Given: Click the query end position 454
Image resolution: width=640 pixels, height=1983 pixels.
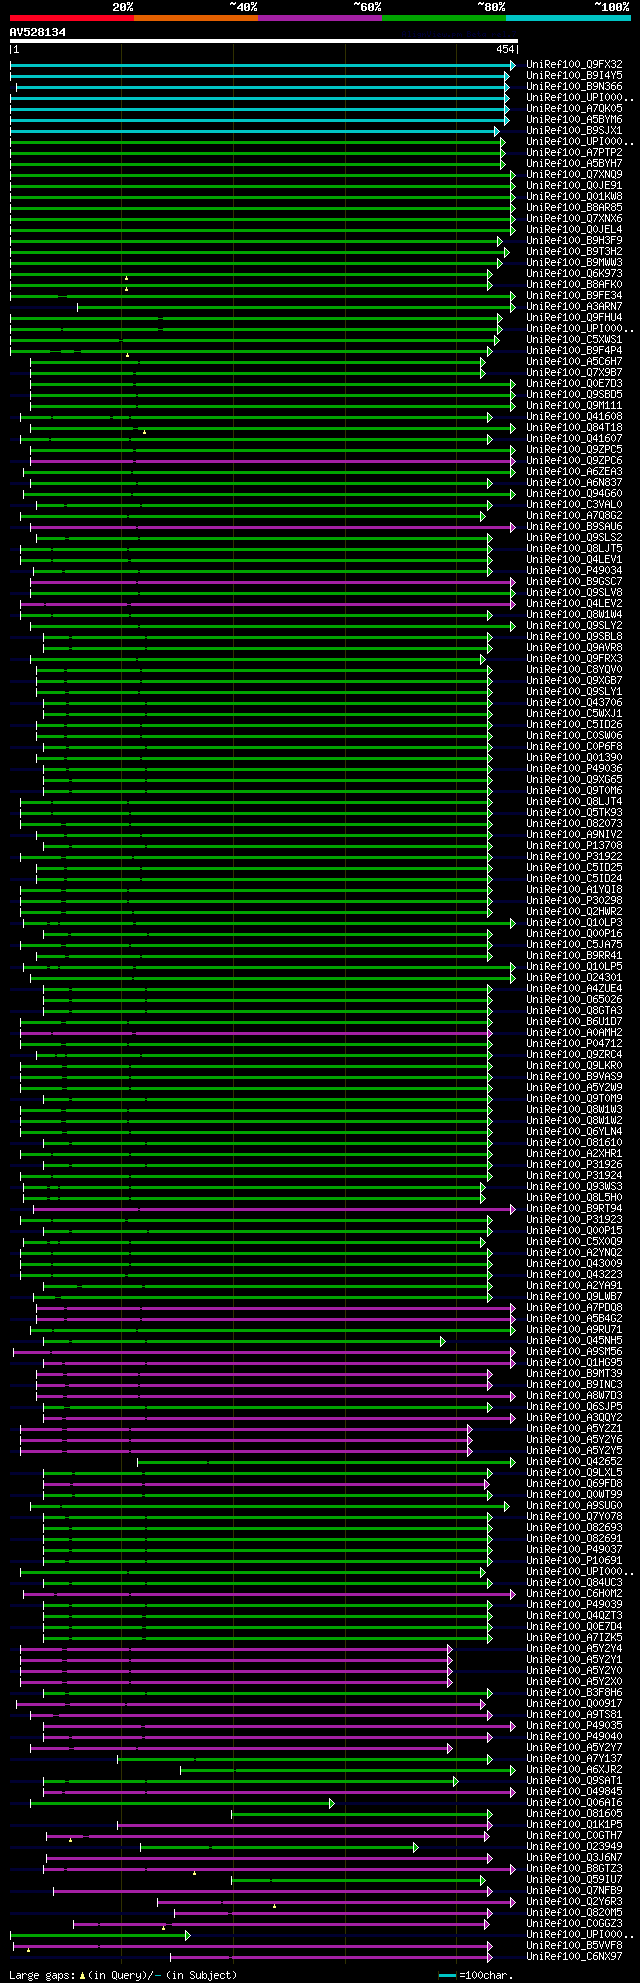Looking at the screenshot, I should pyautogui.click(x=505, y=49).
